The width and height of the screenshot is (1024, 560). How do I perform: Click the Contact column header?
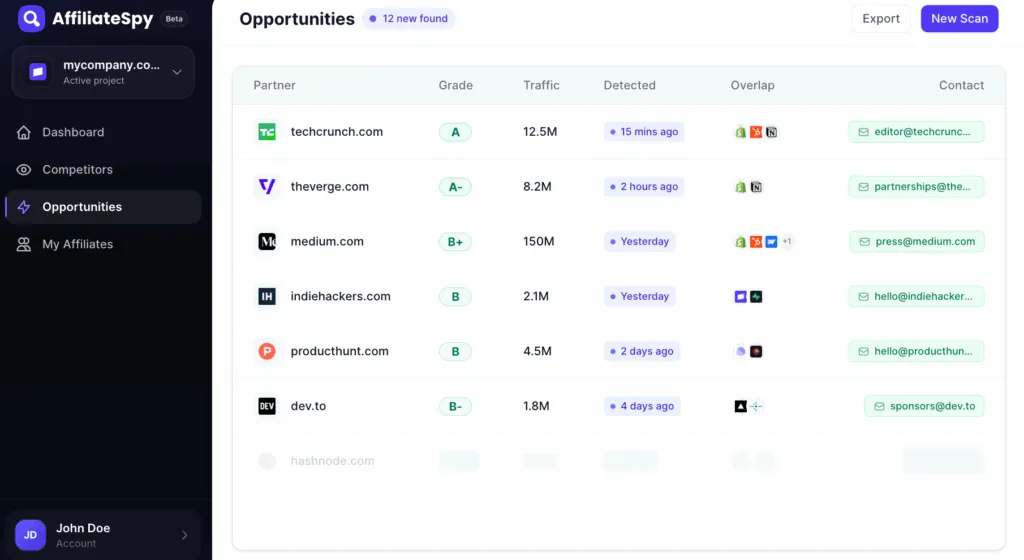(x=961, y=85)
